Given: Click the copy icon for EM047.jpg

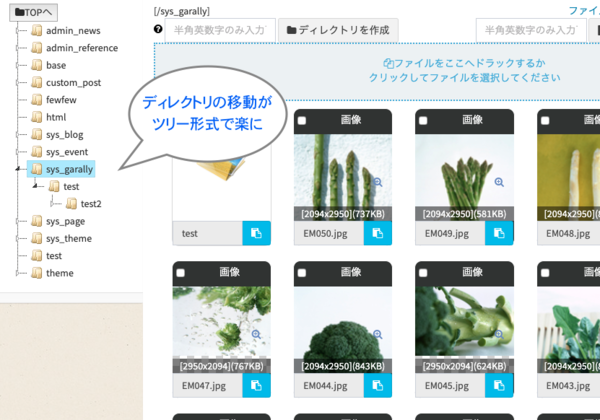Looking at the screenshot, I should pos(256,385).
